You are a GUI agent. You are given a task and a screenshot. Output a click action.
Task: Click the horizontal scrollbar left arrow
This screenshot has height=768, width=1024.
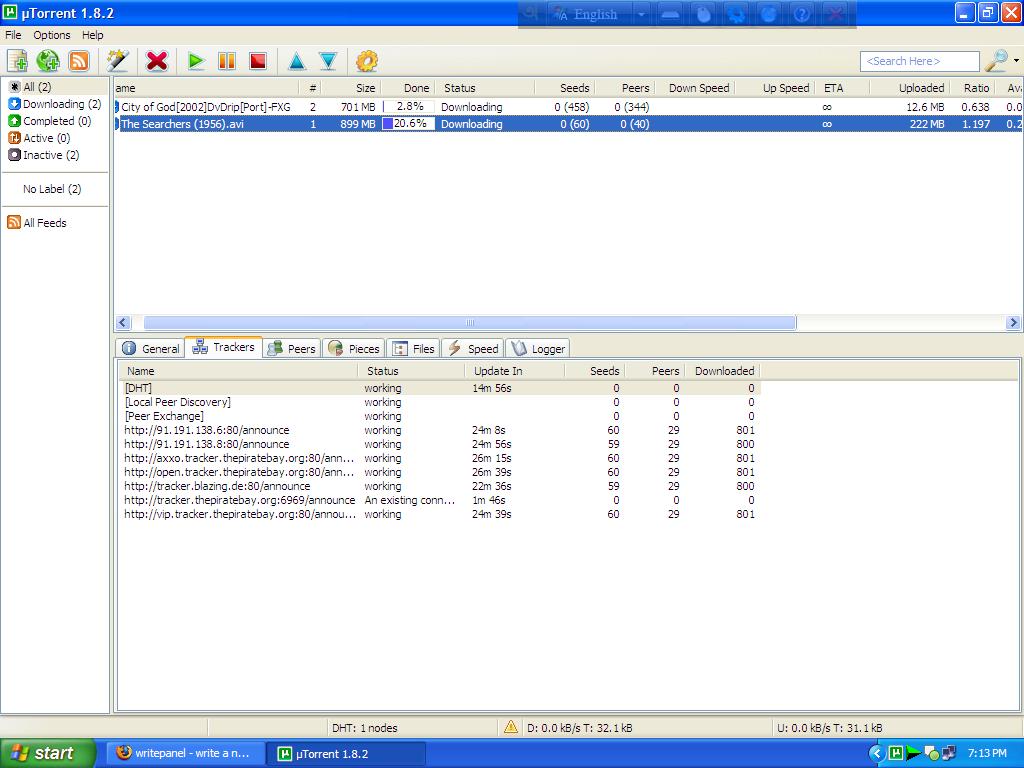point(123,323)
